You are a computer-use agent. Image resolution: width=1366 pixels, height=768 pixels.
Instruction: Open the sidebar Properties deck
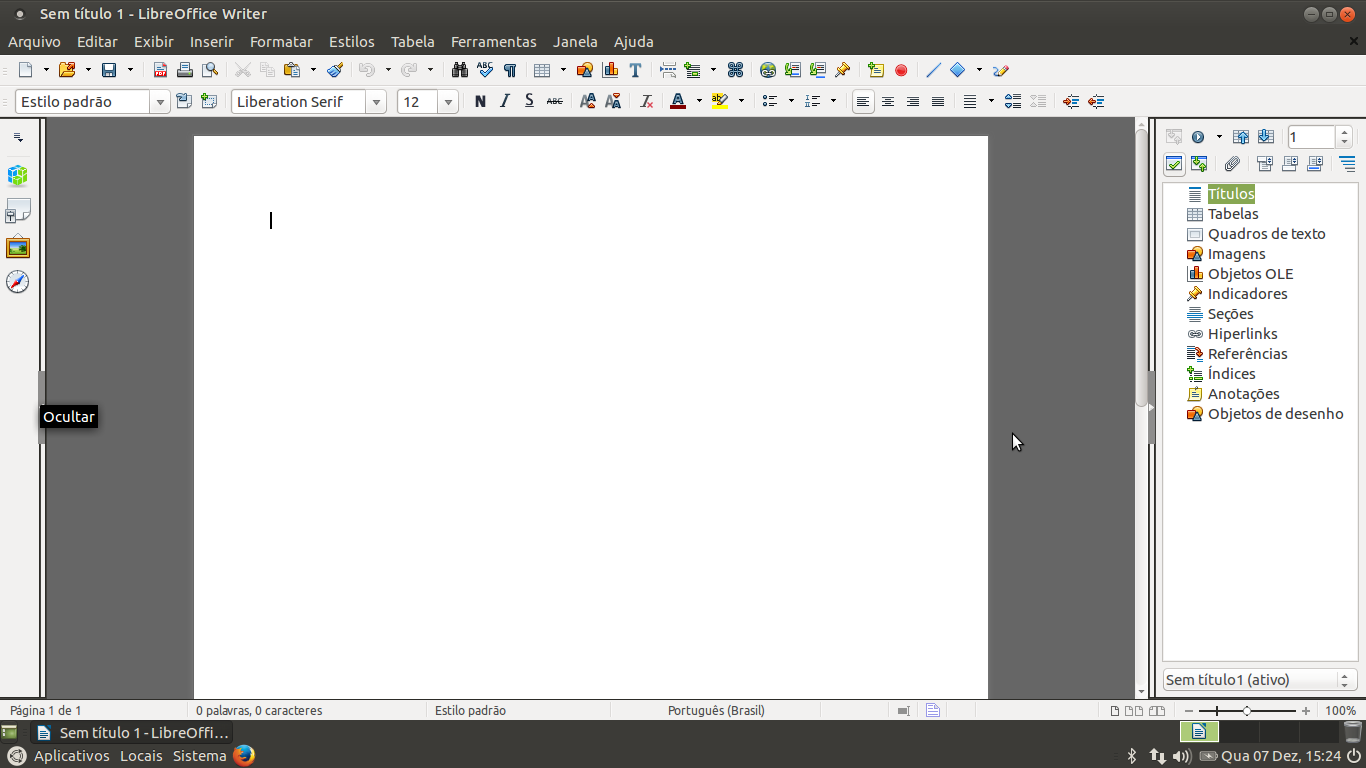click(x=18, y=177)
